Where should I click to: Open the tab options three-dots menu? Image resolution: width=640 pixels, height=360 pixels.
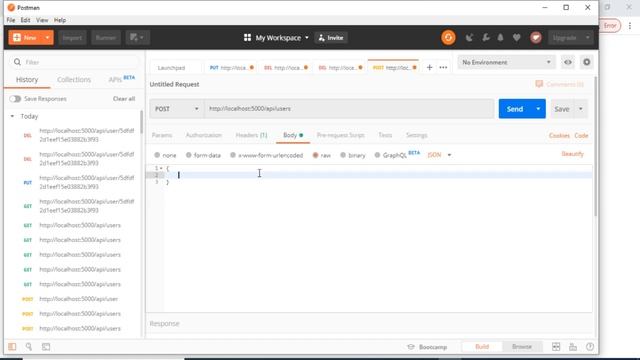pyautogui.click(x=443, y=67)
